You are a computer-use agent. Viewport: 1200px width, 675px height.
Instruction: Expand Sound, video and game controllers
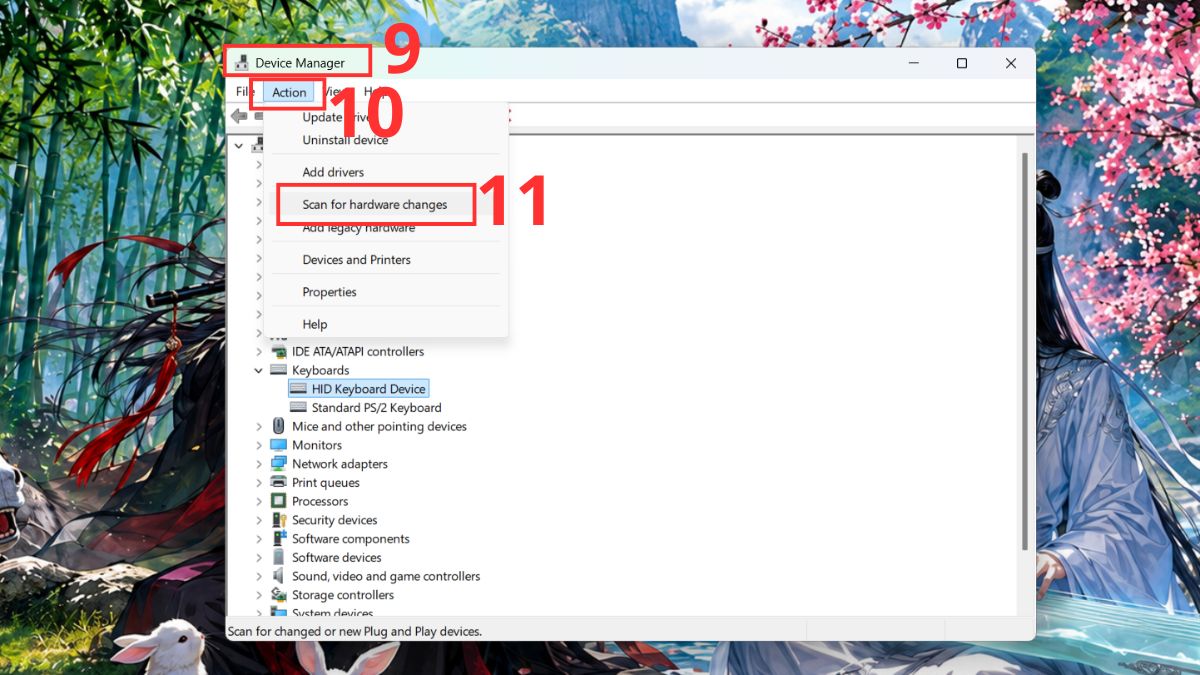pyautogui.click(x=259, y=577)
